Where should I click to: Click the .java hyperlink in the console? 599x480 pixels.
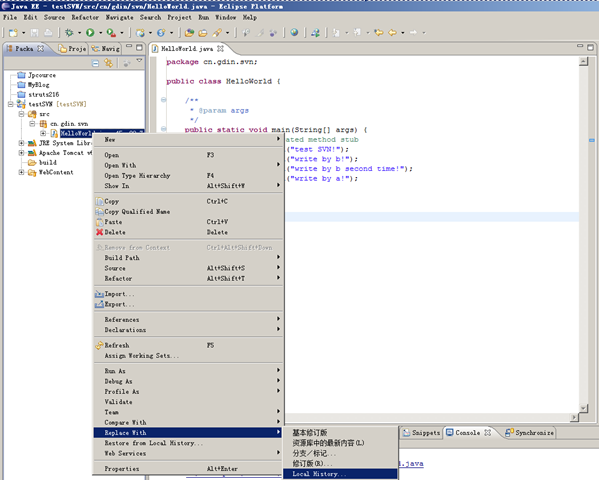[x=411, y=464]
